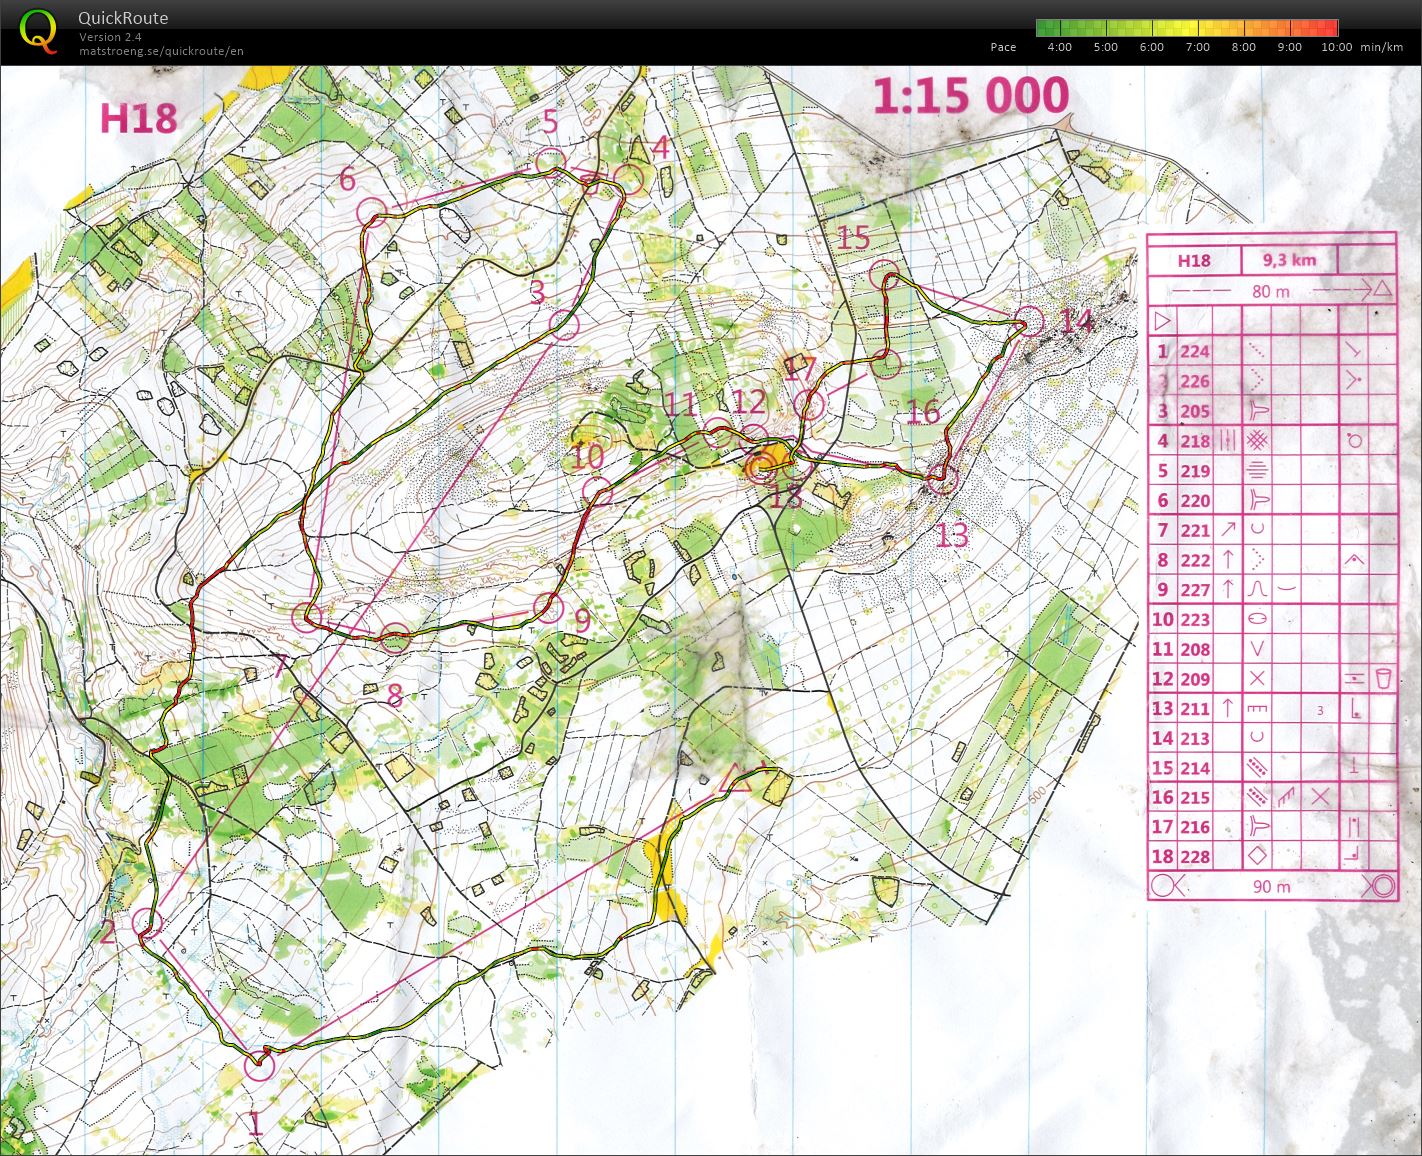1422x1156 pixels.
Task: Click code 228 in the table
Action: (x=1195, y=857)
